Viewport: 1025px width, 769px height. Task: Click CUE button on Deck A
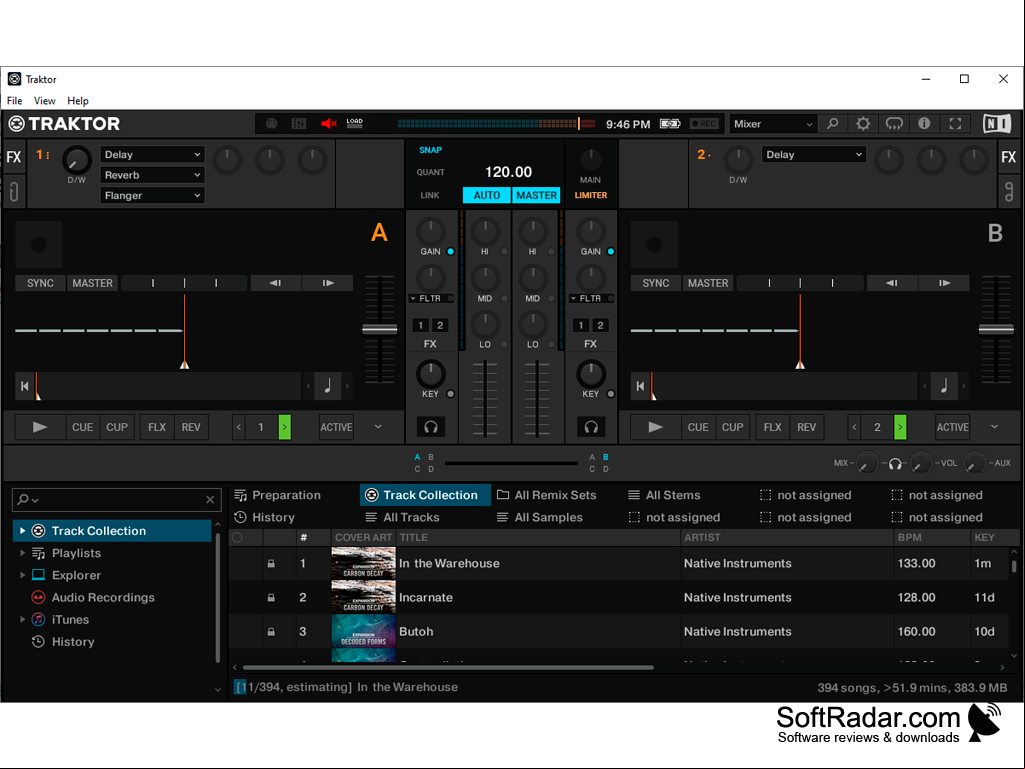[x=82, y=428]
